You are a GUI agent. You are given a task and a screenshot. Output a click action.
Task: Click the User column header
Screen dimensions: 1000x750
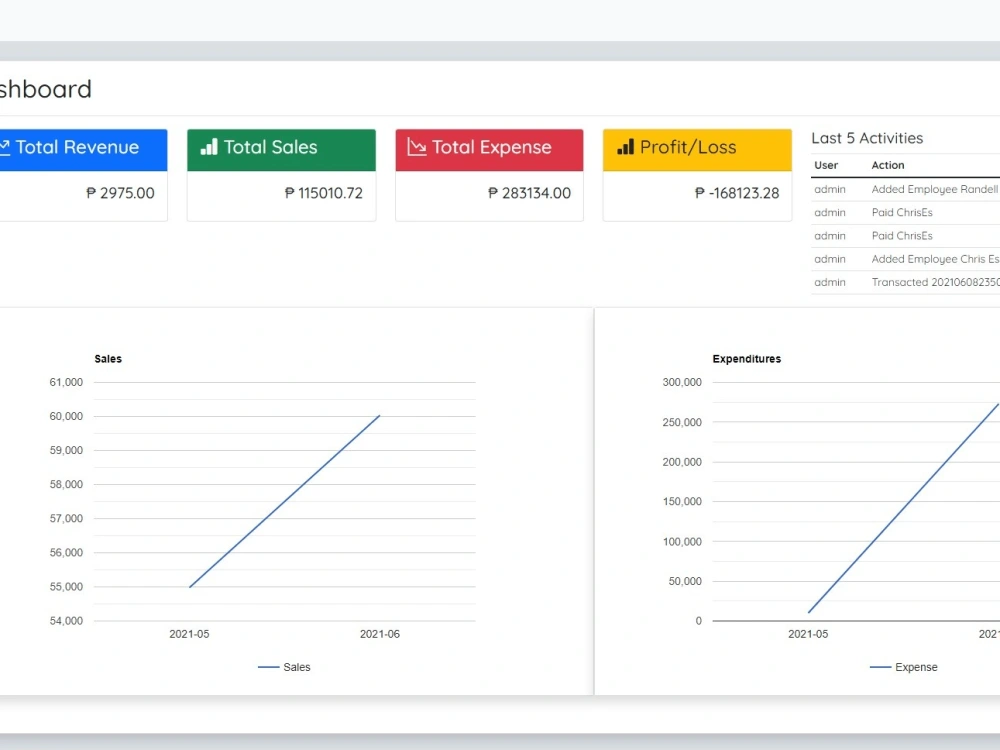coord(826,165)
